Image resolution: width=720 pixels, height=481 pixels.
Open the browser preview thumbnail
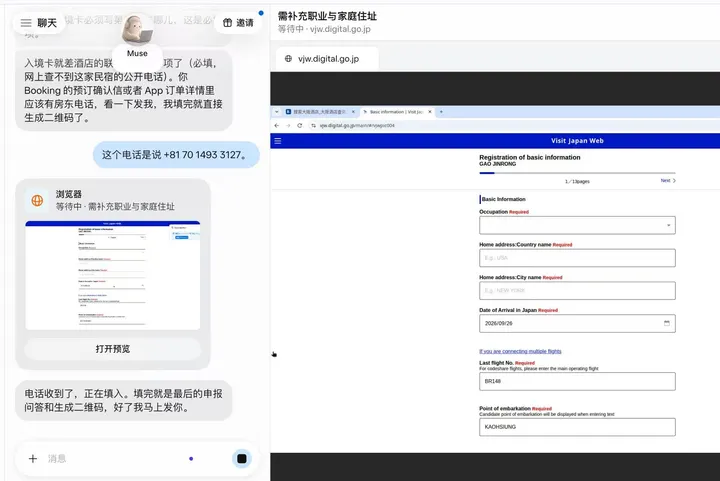113,275
